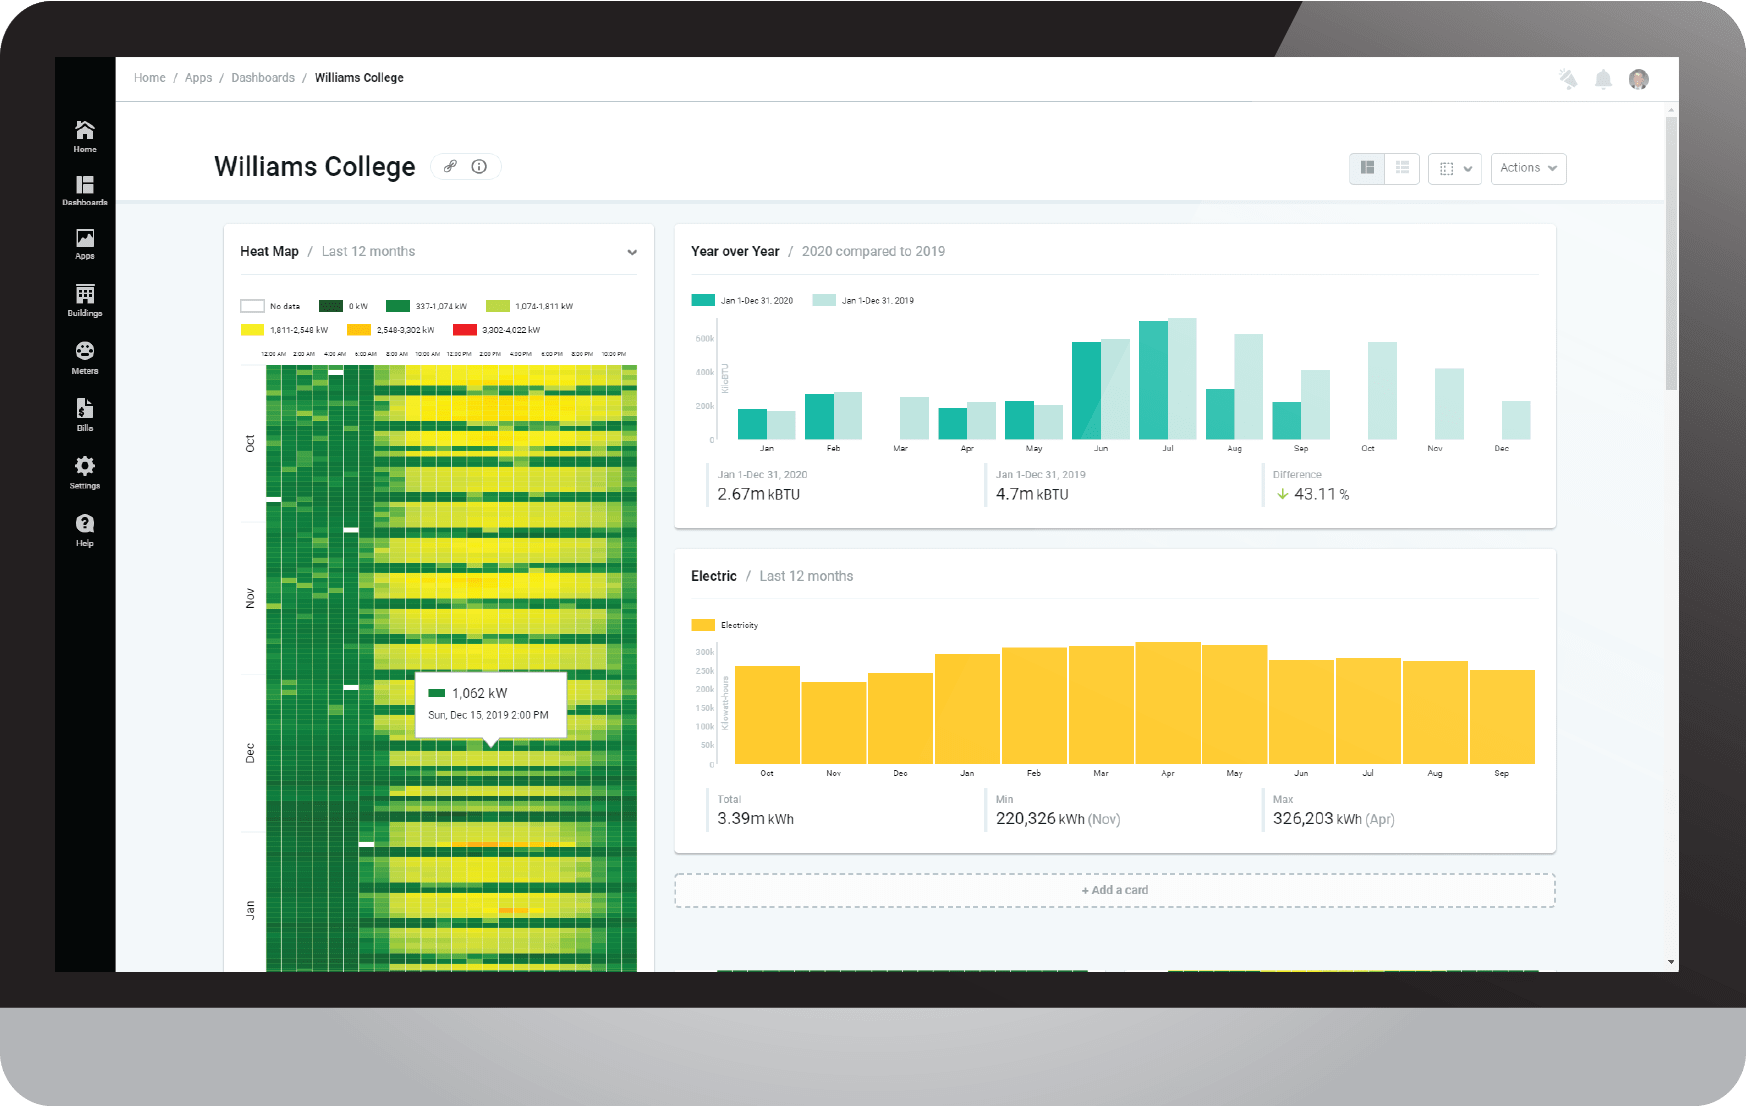The width and height of the screenshot is (1746, 1108).
Task: Click the 220,326 kWh (Nov) min value
Action: (1058, 819)
